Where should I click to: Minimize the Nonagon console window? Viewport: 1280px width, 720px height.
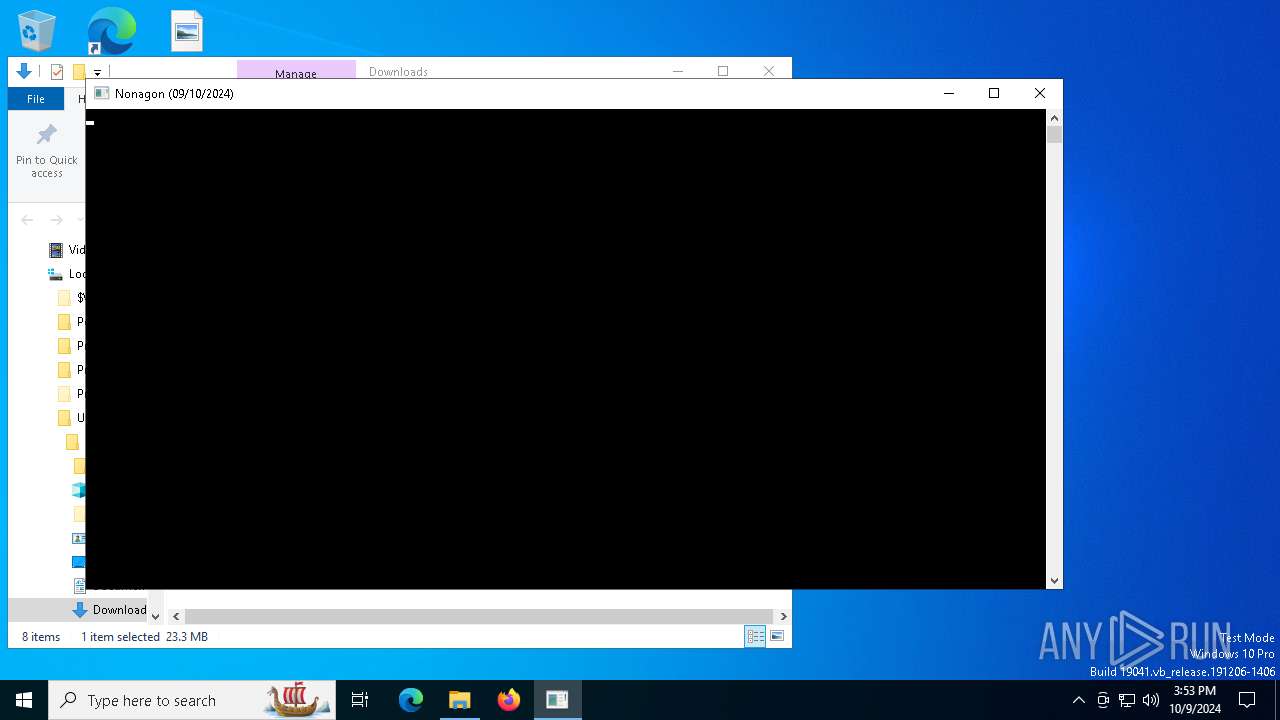(948, 93)
